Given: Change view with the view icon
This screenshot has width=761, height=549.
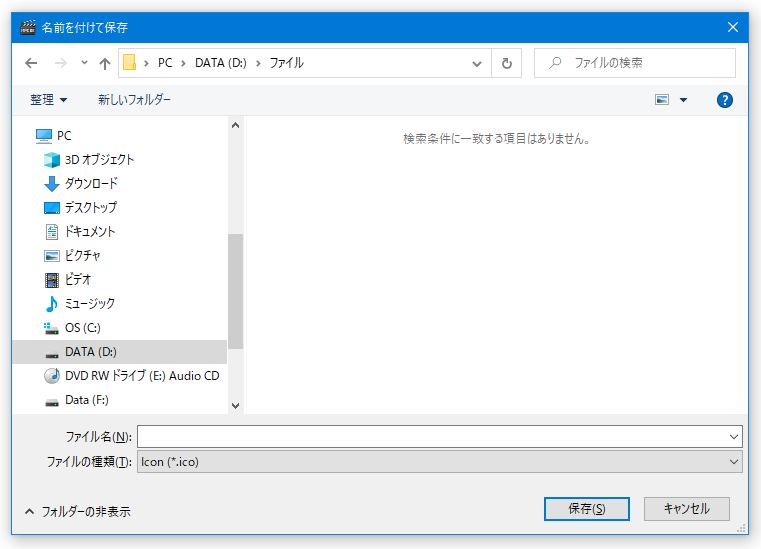Looking at the screenshot, I should (x=662, y=100).
